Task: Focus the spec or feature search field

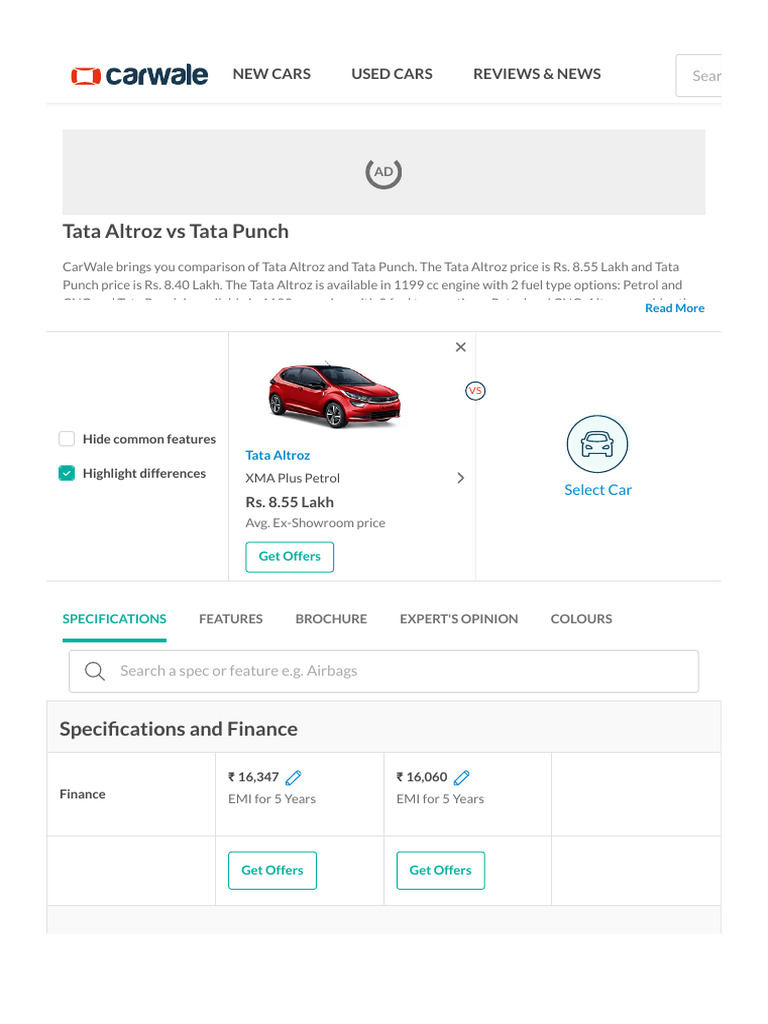Action: pos(400,671)
